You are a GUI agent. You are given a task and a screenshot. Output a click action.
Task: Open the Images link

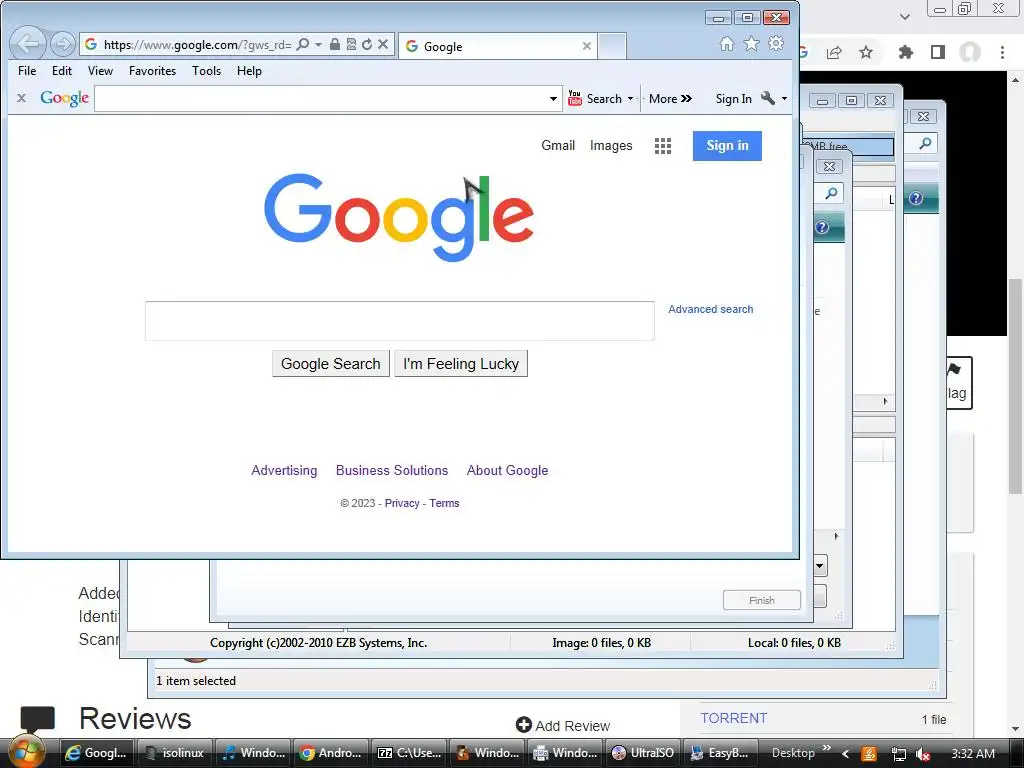coord(611,146)
